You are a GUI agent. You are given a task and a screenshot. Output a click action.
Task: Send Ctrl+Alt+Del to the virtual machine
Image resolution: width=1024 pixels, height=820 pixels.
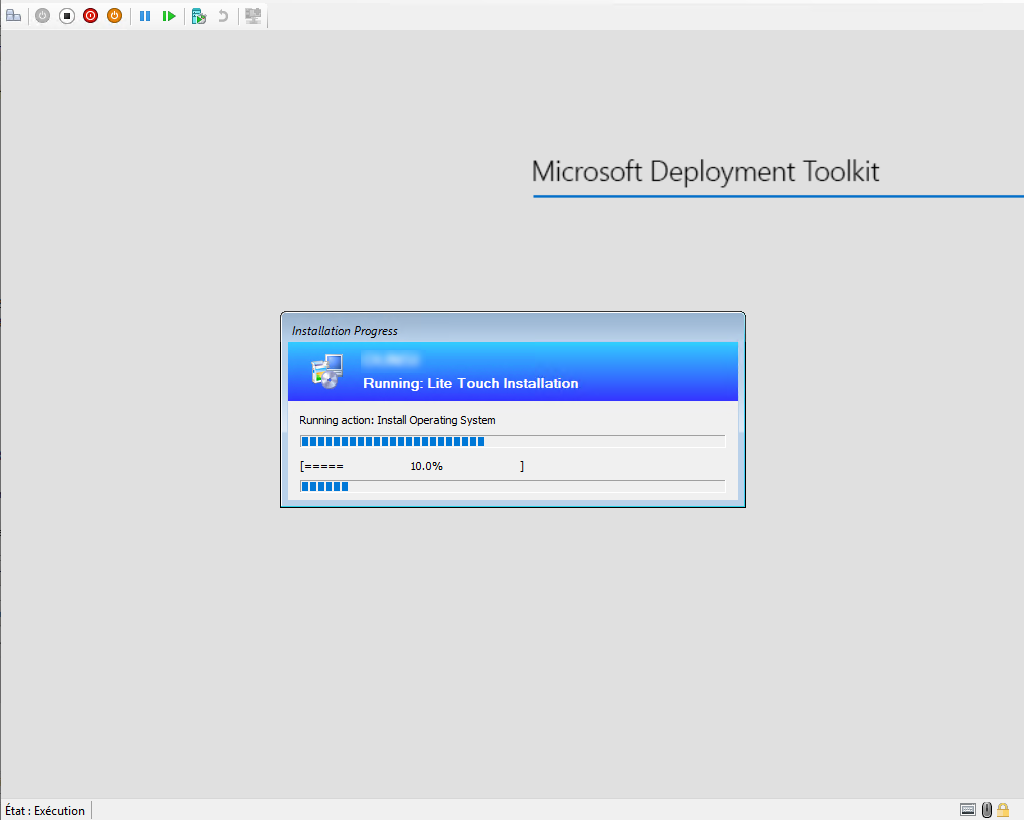[14, 16]
